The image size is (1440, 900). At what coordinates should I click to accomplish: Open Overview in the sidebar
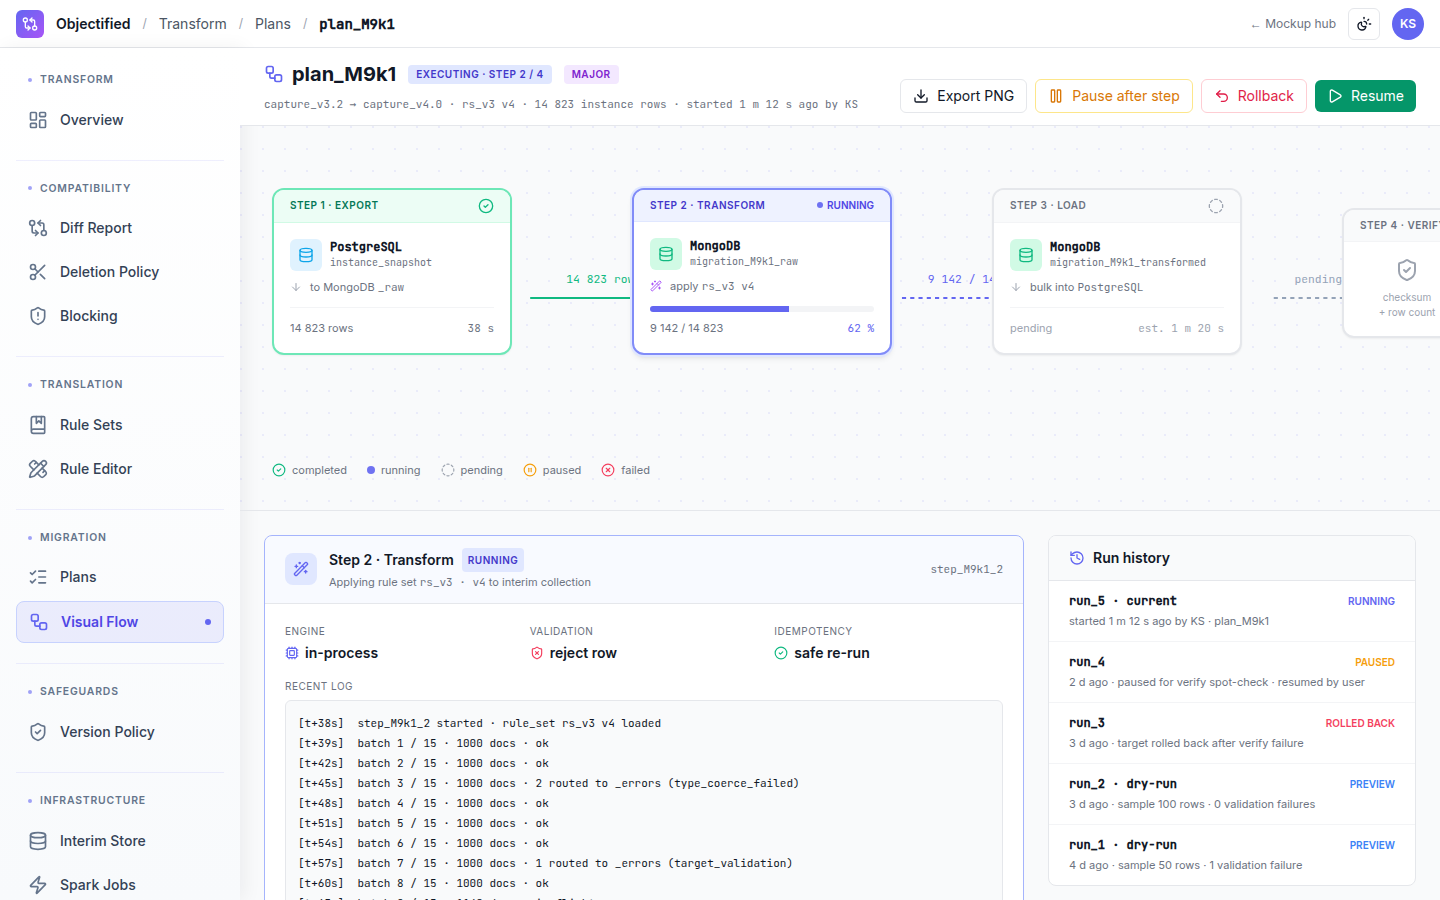point(120,120)
